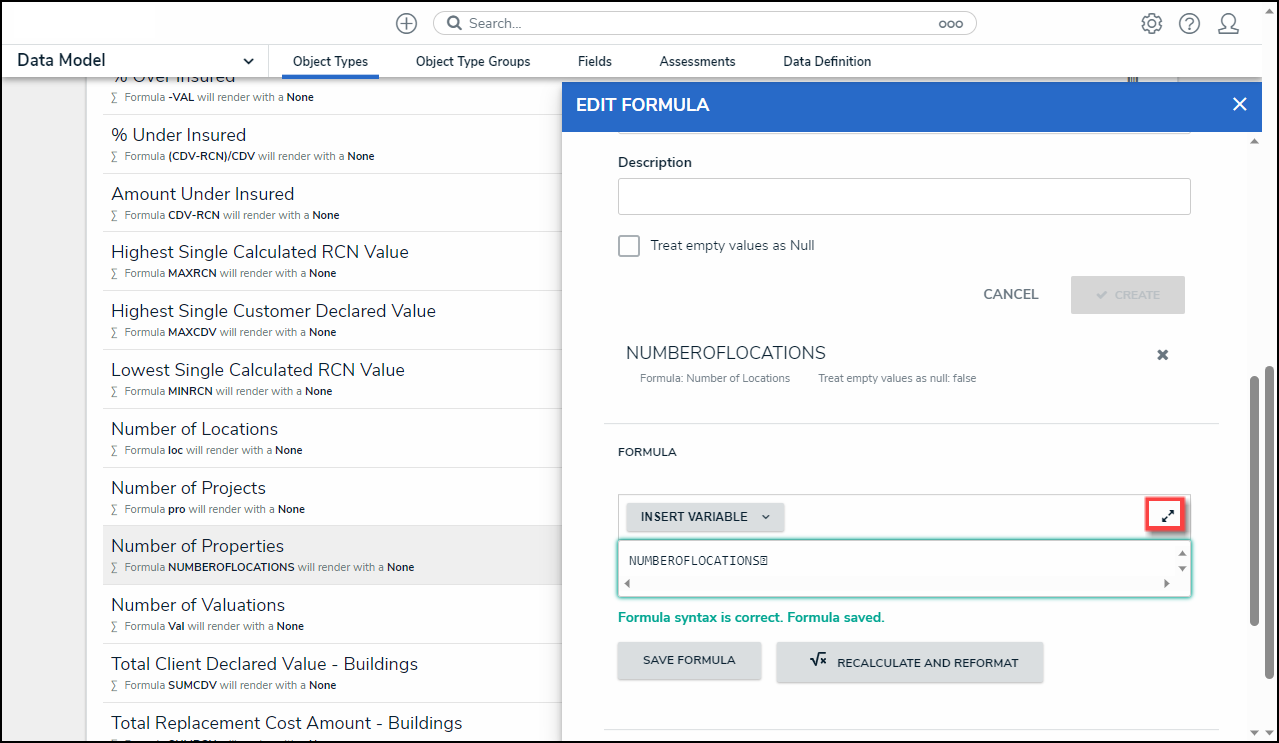This screenshot has width=1279, height=743.
Task: Expand the formula editor to full screen
Action: coord(1167,515)
